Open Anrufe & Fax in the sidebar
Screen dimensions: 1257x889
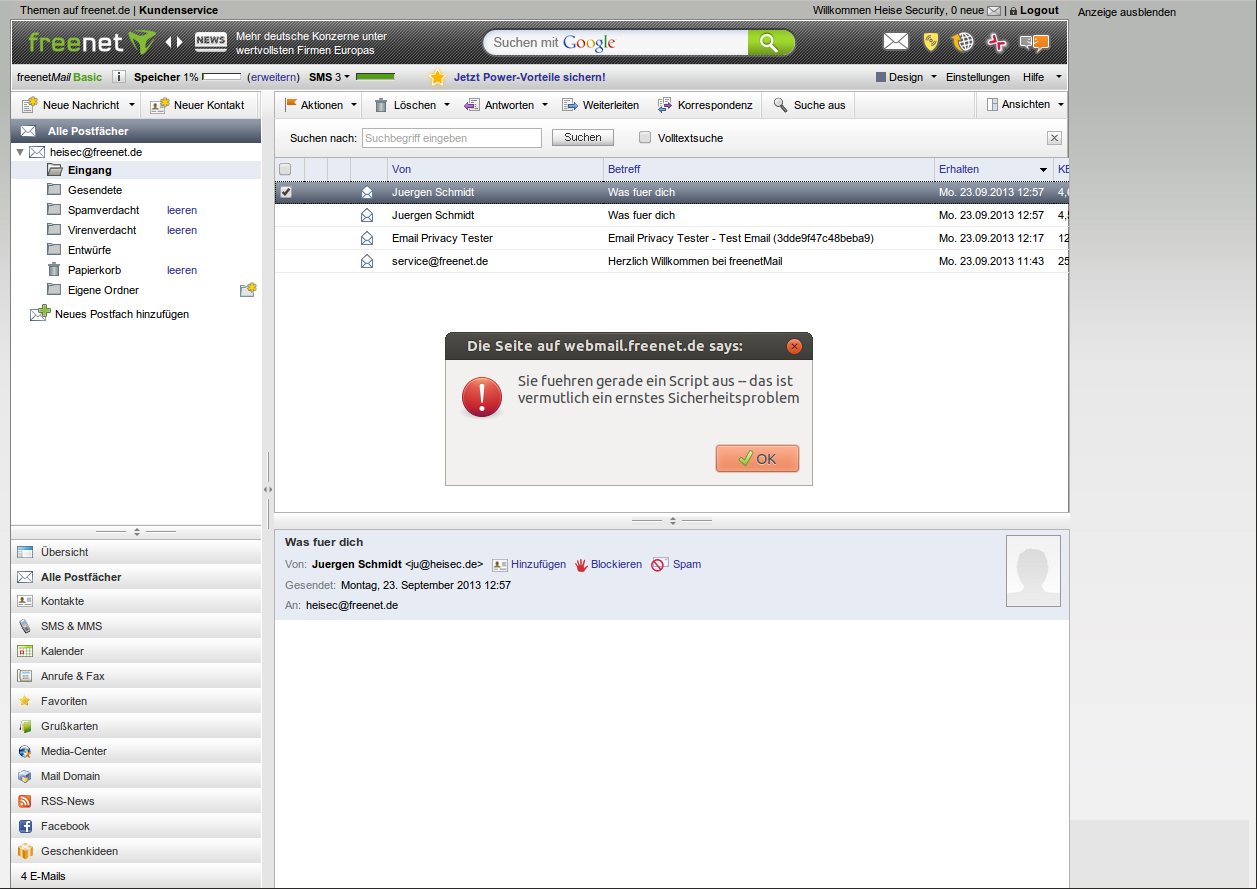[x=136, y=676]
